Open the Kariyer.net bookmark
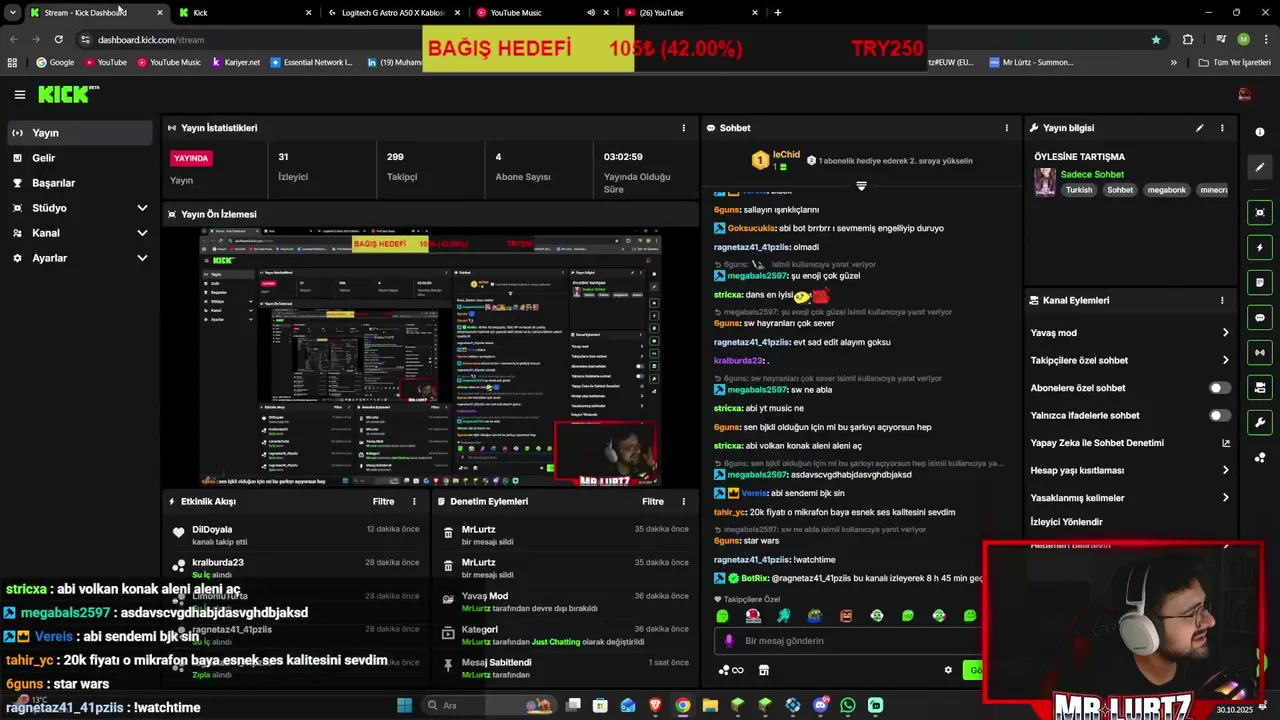Viewport: 1280px width, 720px height. click(236, 62)
